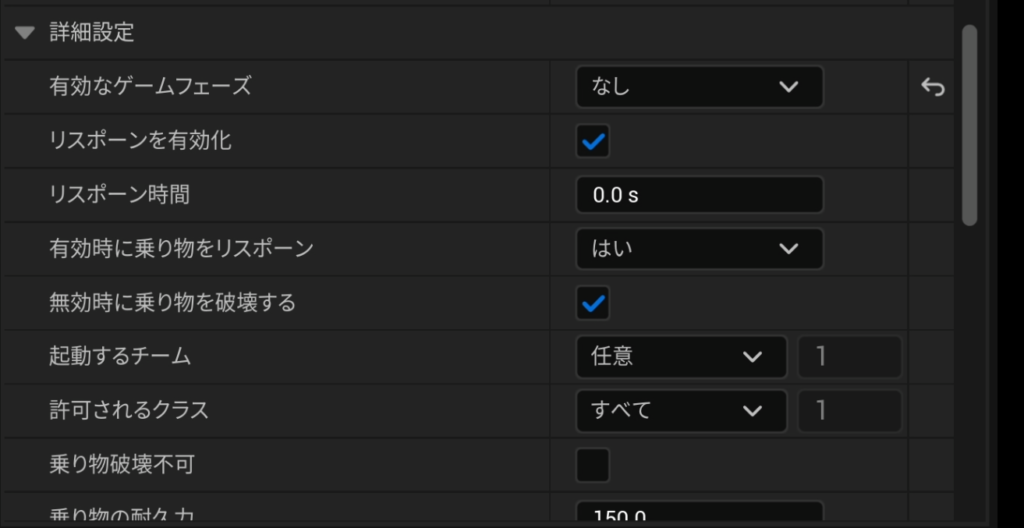Click the vertical scrollbar thumb
This screenshot has height=528, width=1024.
[968, 125]
